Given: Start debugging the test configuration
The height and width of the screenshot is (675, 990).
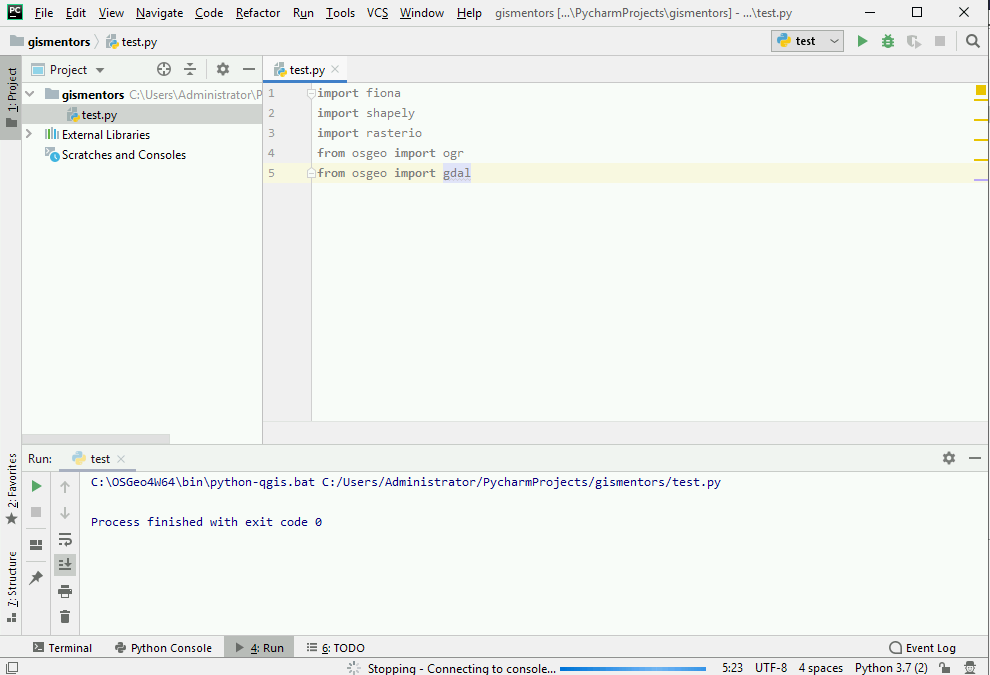Looking at the screenshot, I should 887,41.
